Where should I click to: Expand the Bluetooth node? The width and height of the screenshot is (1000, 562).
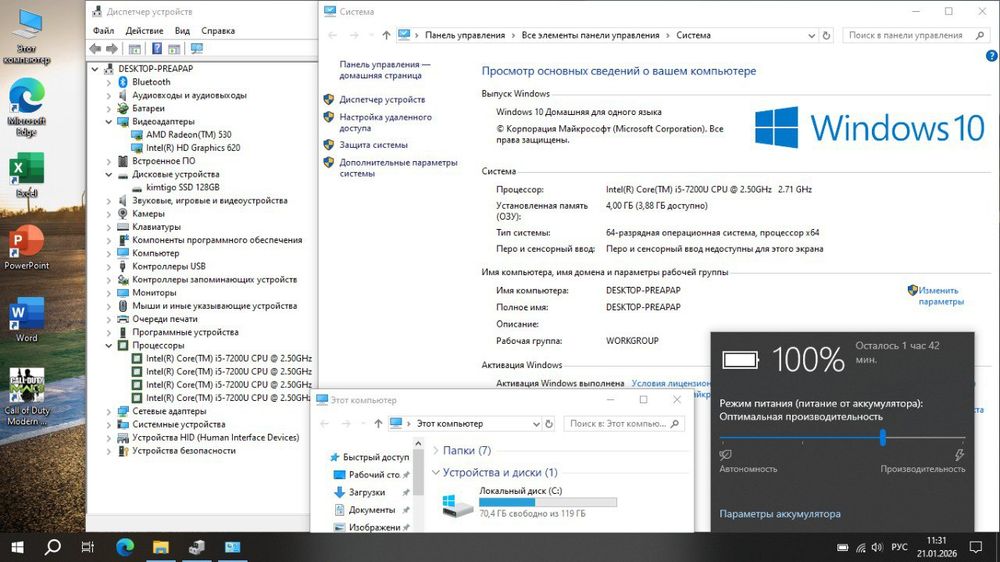108,82
